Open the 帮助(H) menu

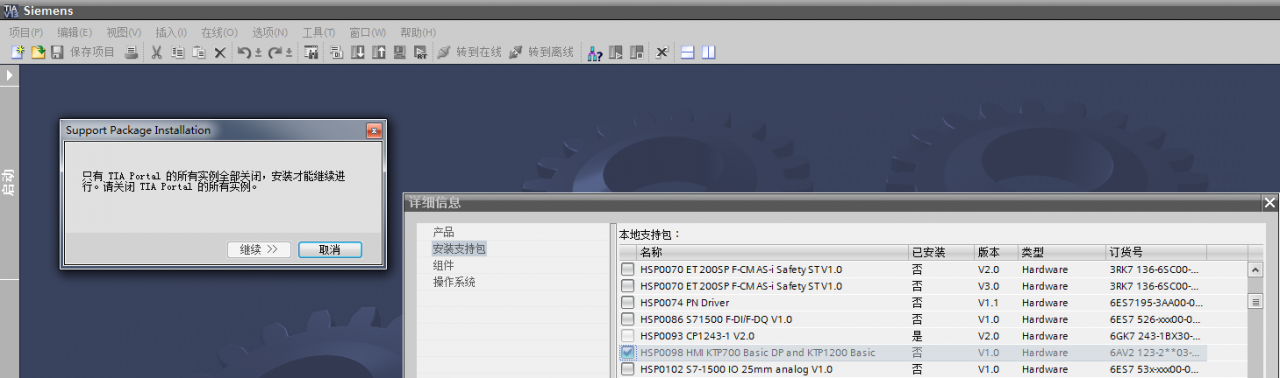[x=417, y=32]
